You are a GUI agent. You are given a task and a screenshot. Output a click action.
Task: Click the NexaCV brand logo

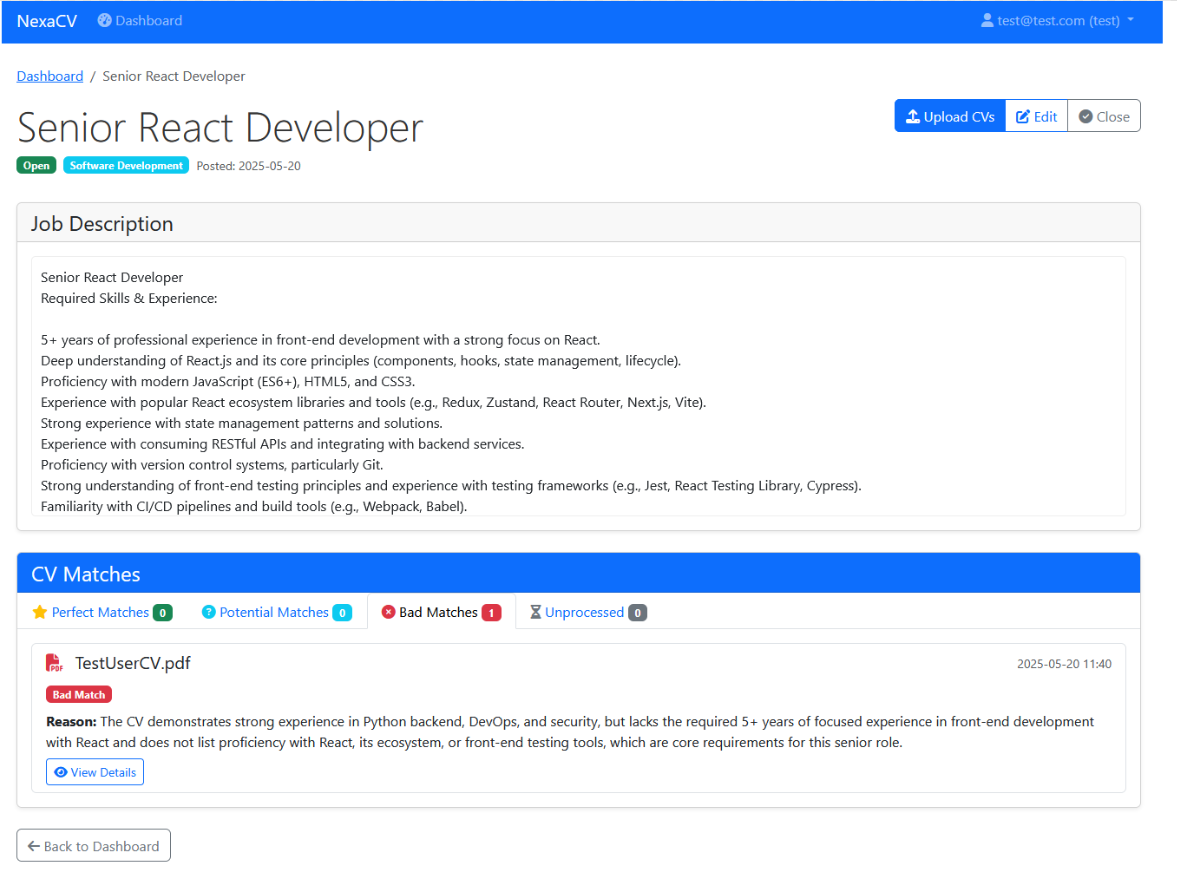[46, 21]
